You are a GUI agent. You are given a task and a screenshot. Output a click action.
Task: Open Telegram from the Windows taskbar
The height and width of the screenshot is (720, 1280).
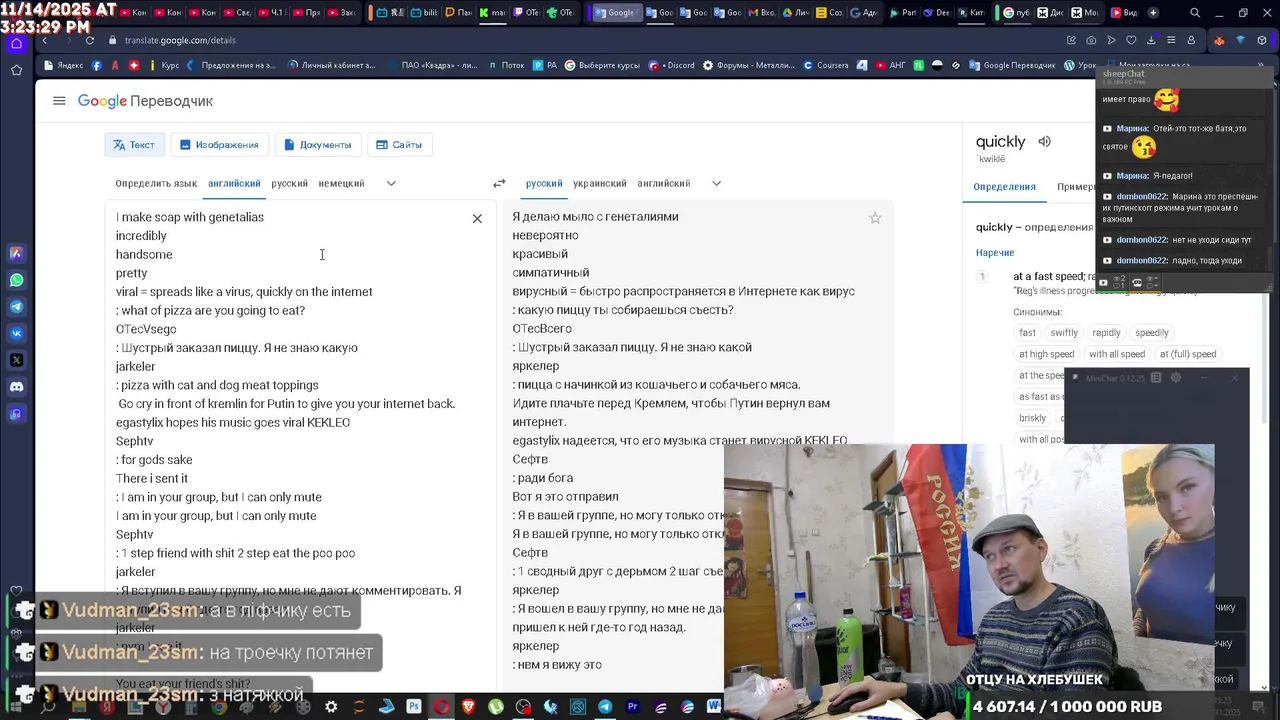tap(605, 707)
